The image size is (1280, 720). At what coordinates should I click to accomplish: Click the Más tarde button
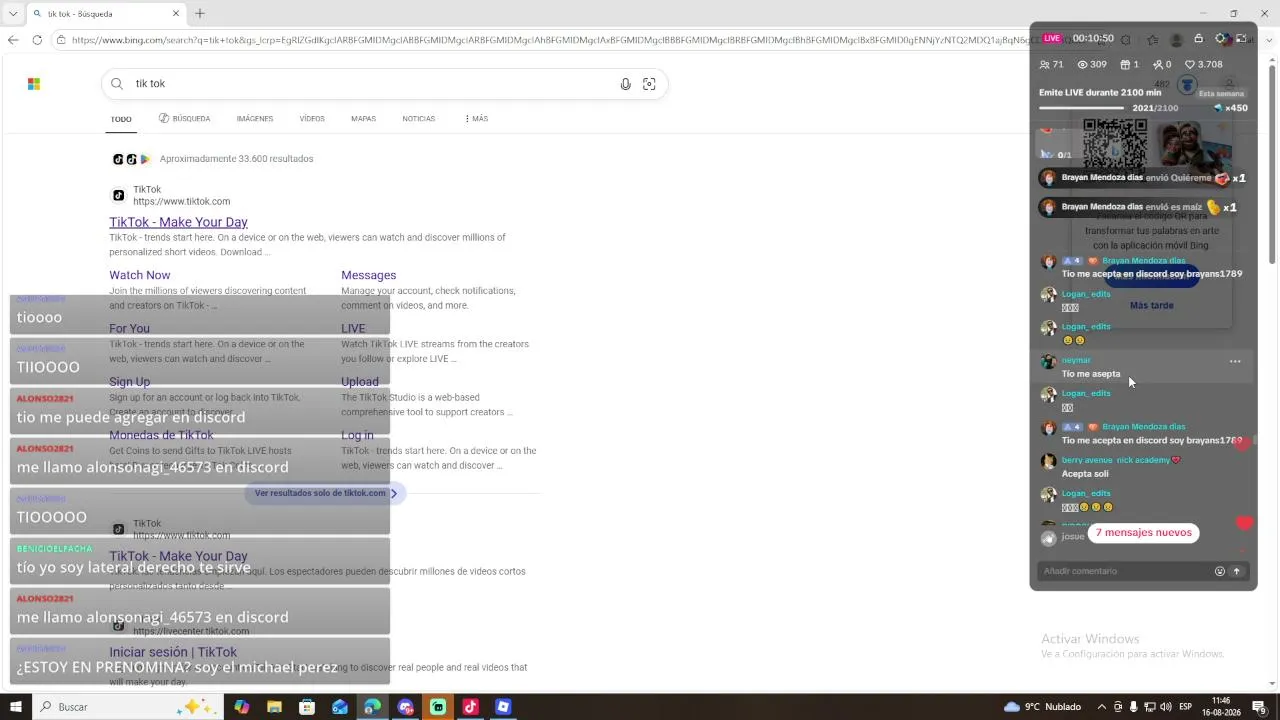(1152, 305)
